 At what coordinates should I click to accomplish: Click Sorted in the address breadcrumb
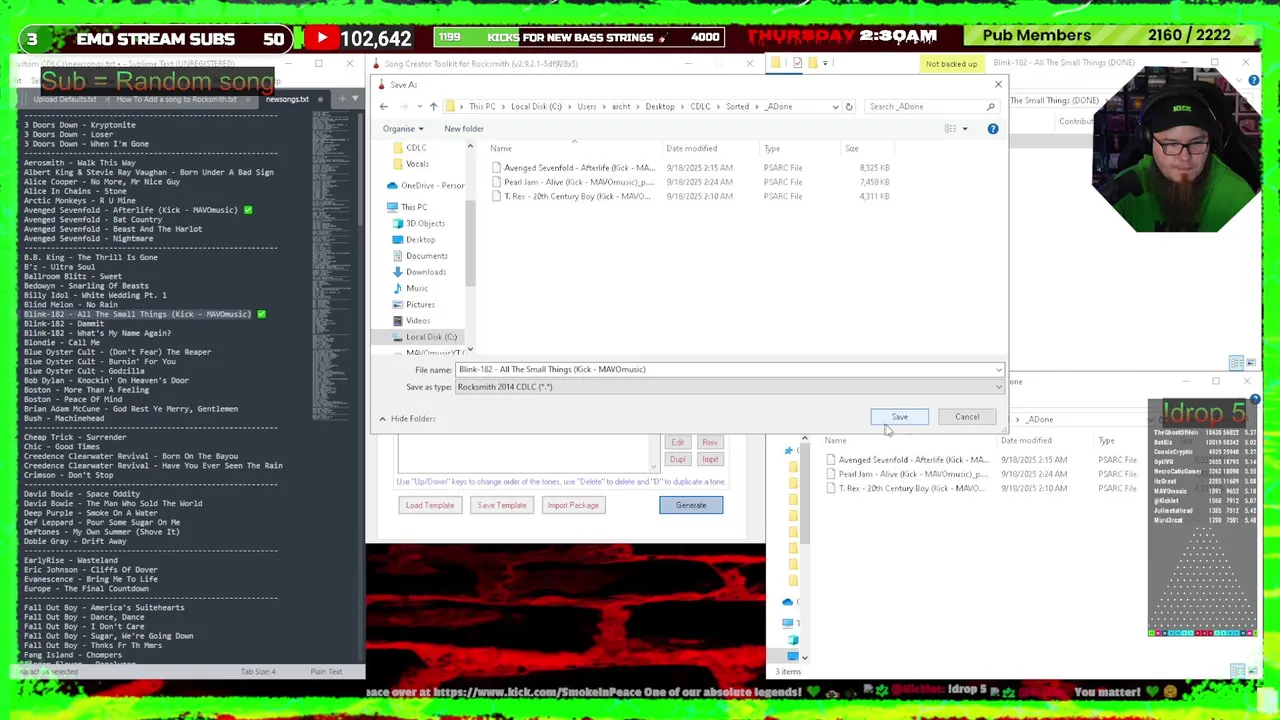click(737, 106)
